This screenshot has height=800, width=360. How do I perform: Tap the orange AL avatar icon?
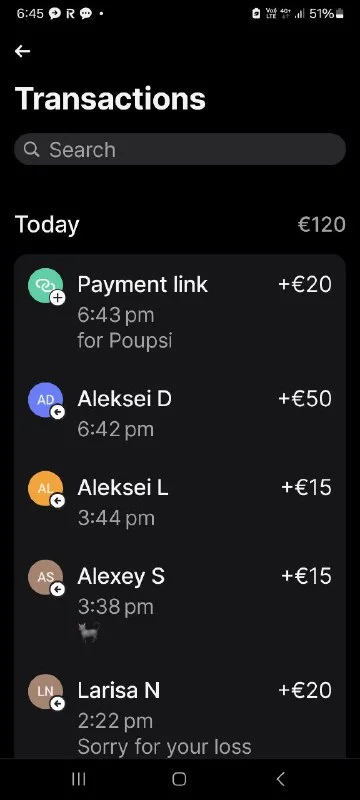point(45,489)
